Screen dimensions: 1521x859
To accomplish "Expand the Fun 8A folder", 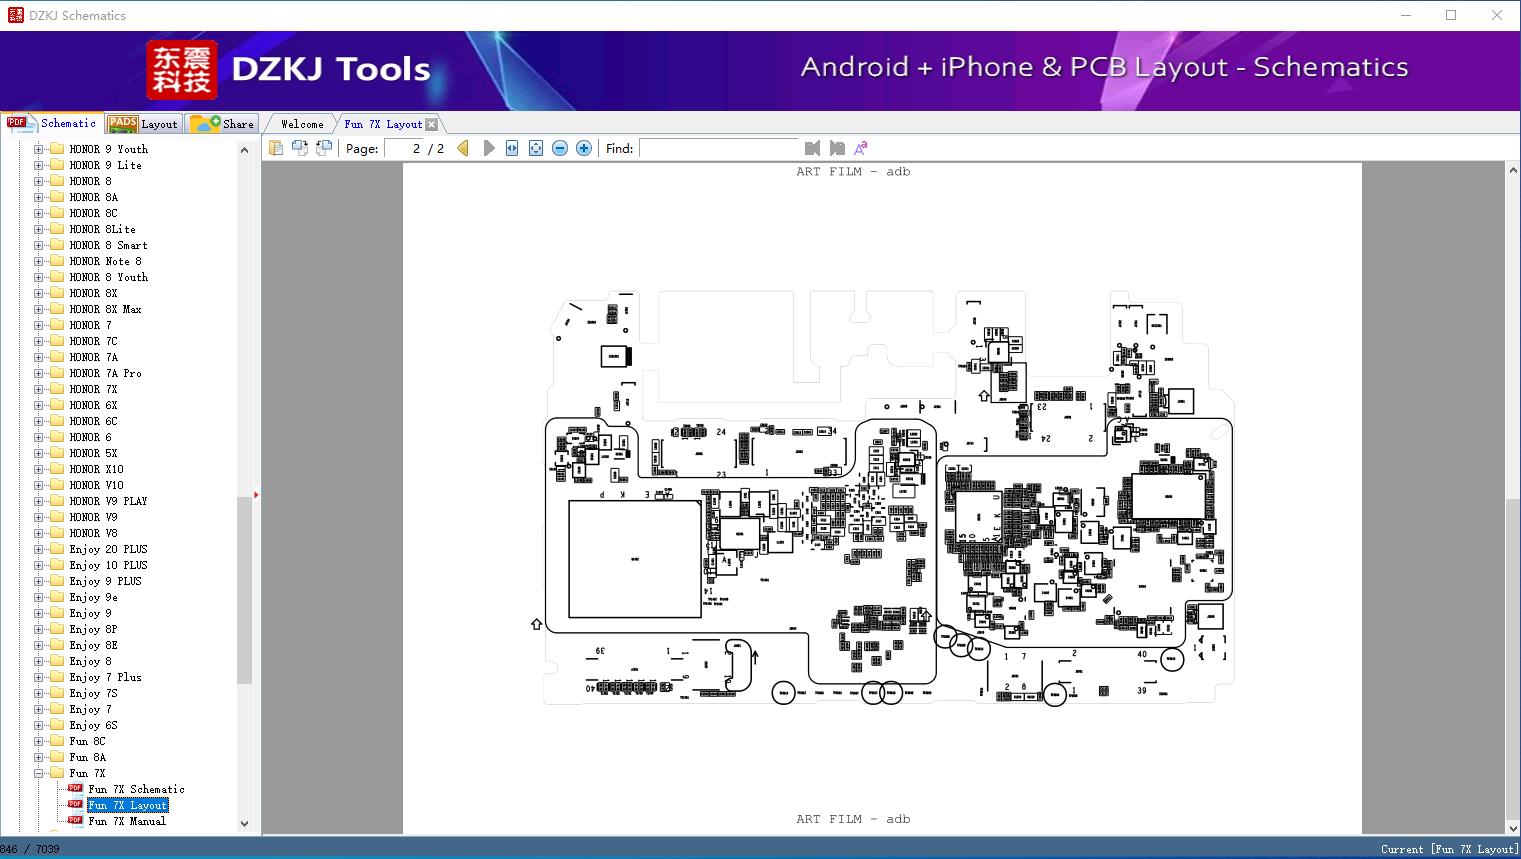I will click(x=38, y=757).
